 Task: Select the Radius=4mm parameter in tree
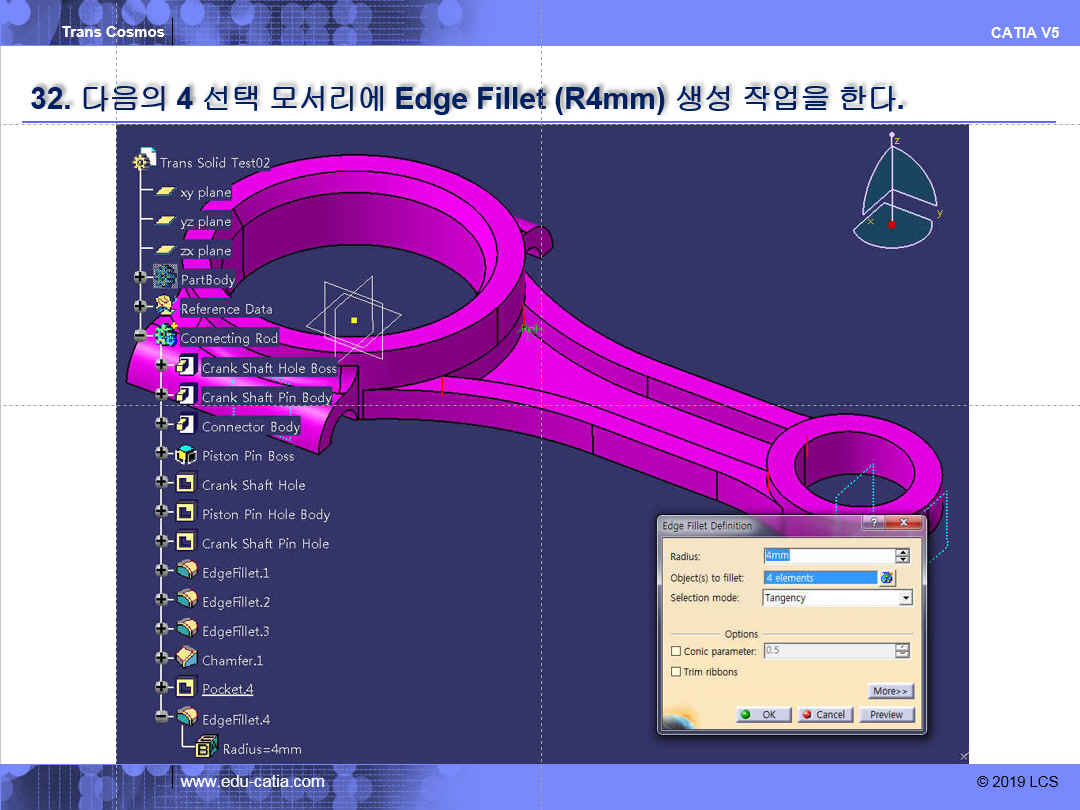(261, 748)
